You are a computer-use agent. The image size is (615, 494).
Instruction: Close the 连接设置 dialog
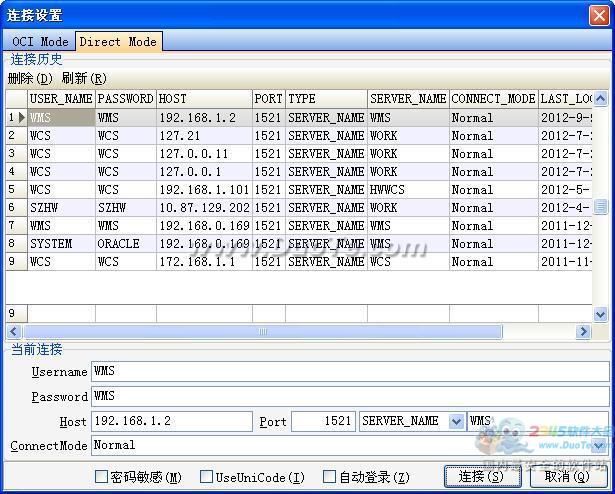599,16
